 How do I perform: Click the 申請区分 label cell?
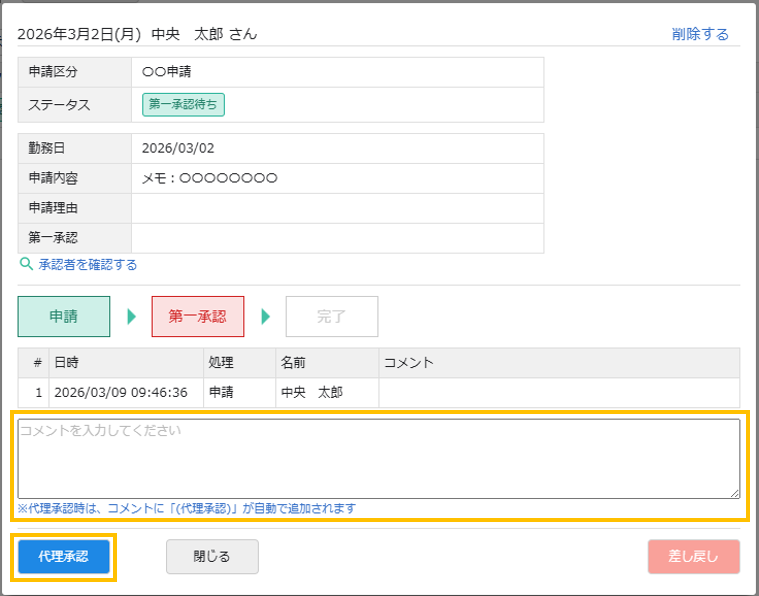click(x=75, y=72)
